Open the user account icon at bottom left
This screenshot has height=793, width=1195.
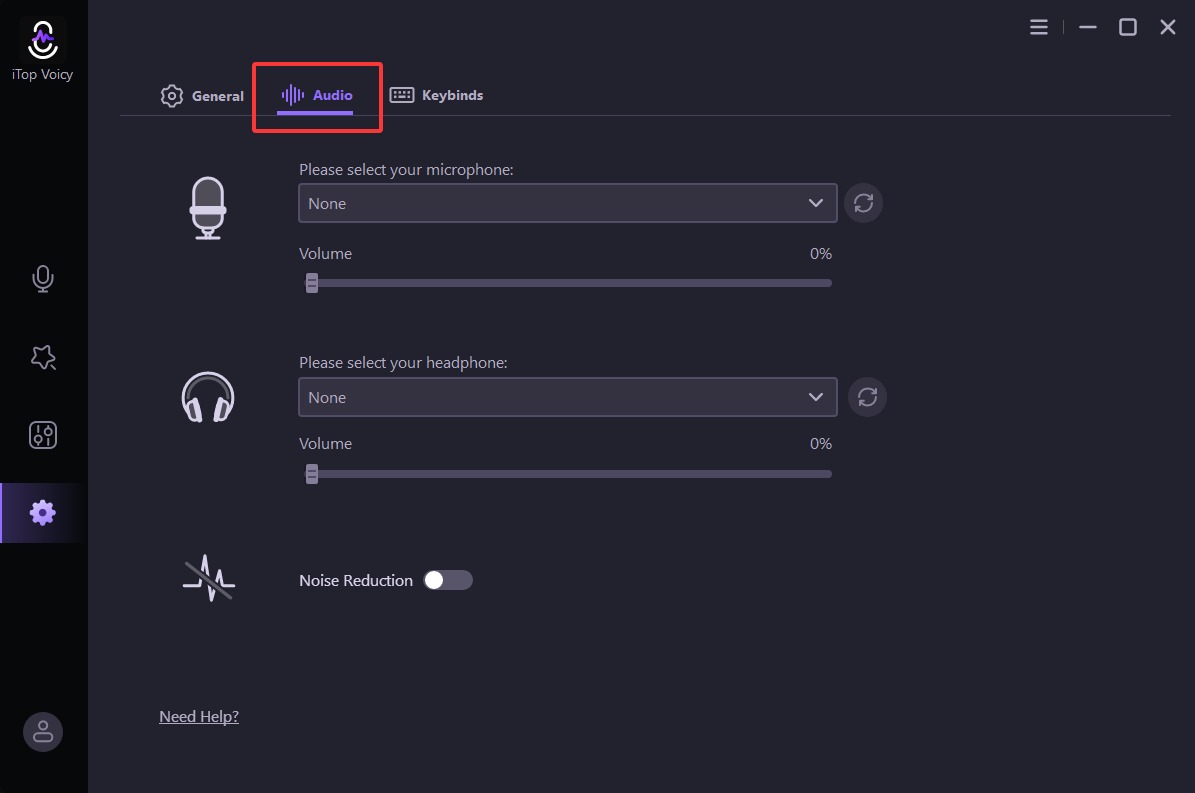point(42,731)
